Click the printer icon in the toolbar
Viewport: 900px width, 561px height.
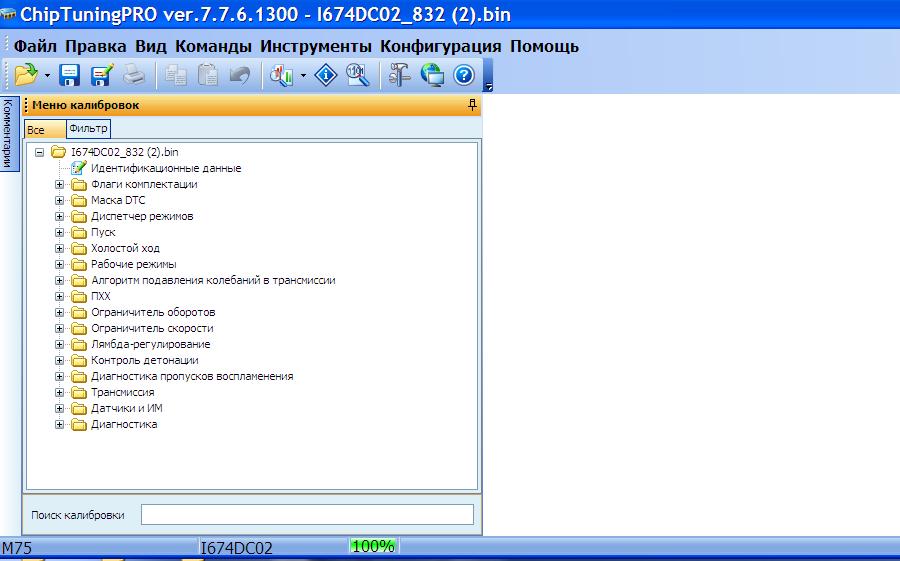(134, 75)
